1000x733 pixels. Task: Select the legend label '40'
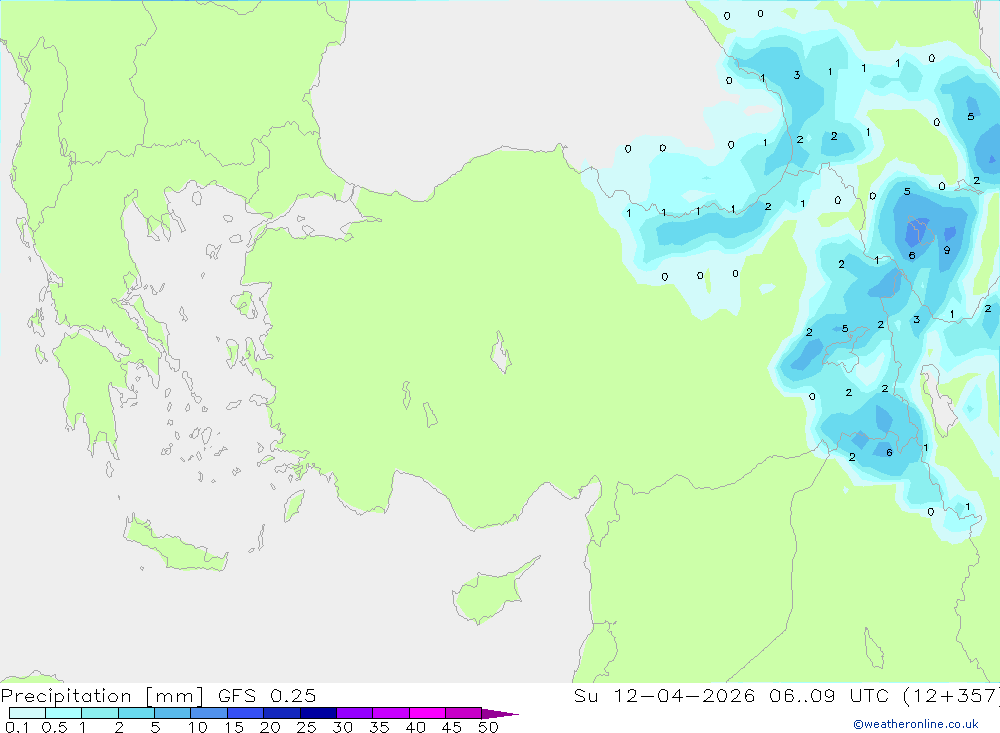tap(416, 727)
